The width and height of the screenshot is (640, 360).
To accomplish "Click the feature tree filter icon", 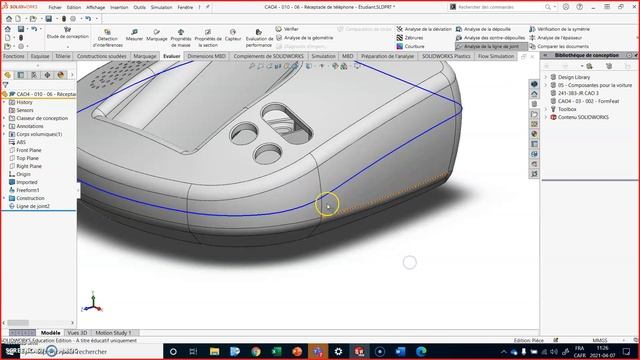I will point(5,85).
